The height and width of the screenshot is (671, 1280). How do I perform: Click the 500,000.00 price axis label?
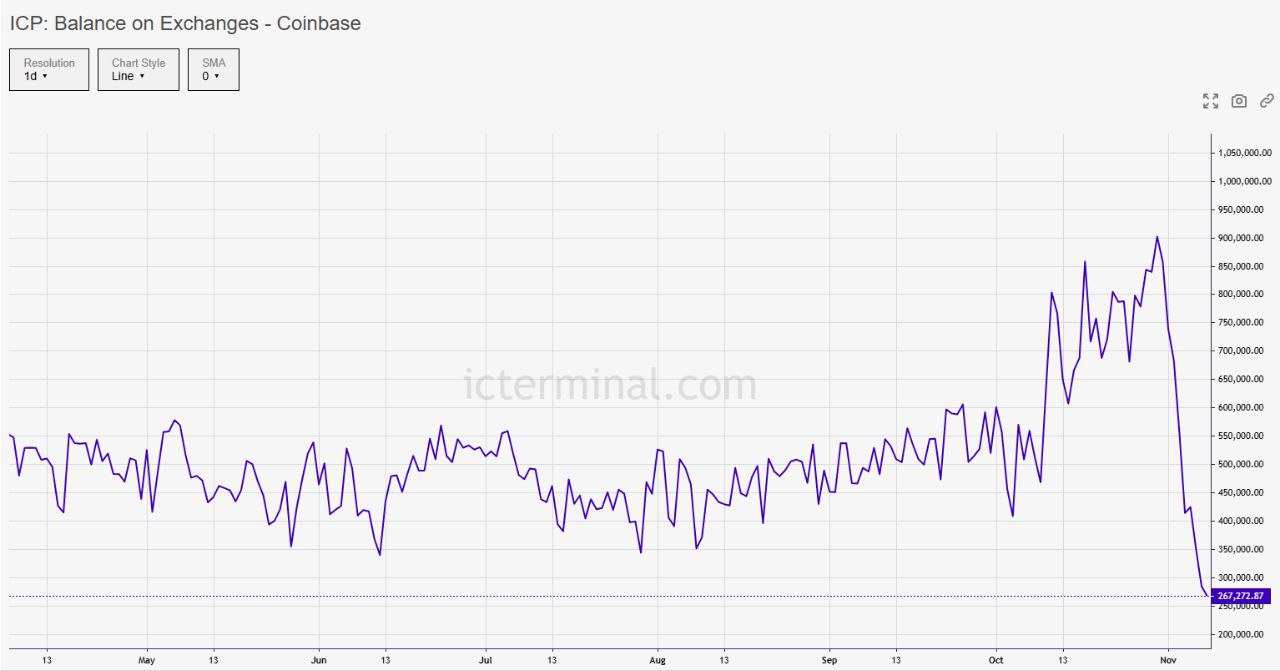[x=1246, y=464]
